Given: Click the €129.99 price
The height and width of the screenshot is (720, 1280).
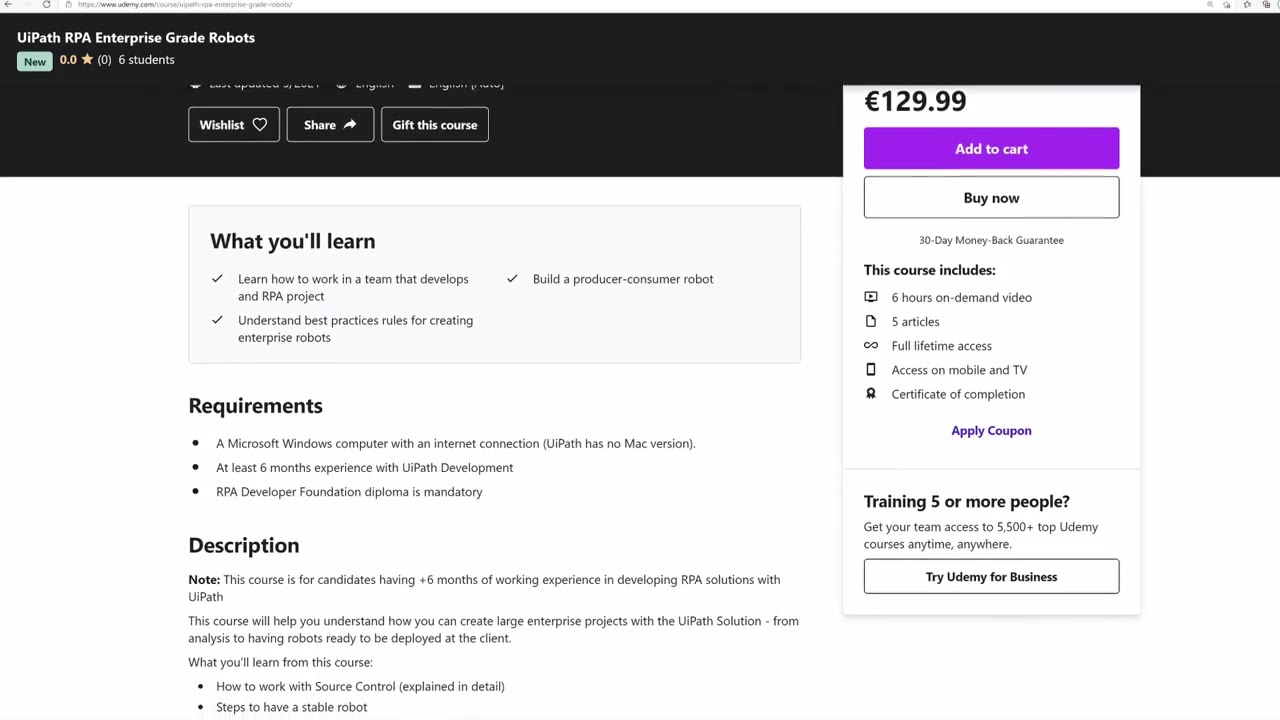Looking at the screenshot, I should click(915, 101).
